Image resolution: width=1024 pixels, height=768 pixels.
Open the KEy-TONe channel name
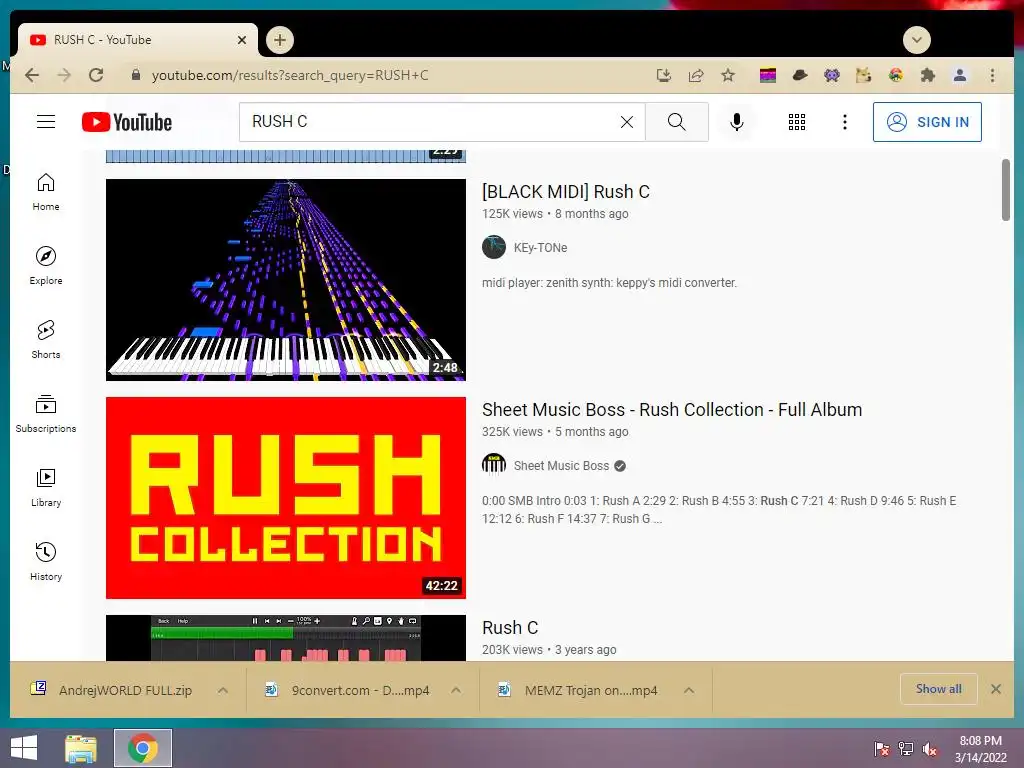tap(540, 248)
